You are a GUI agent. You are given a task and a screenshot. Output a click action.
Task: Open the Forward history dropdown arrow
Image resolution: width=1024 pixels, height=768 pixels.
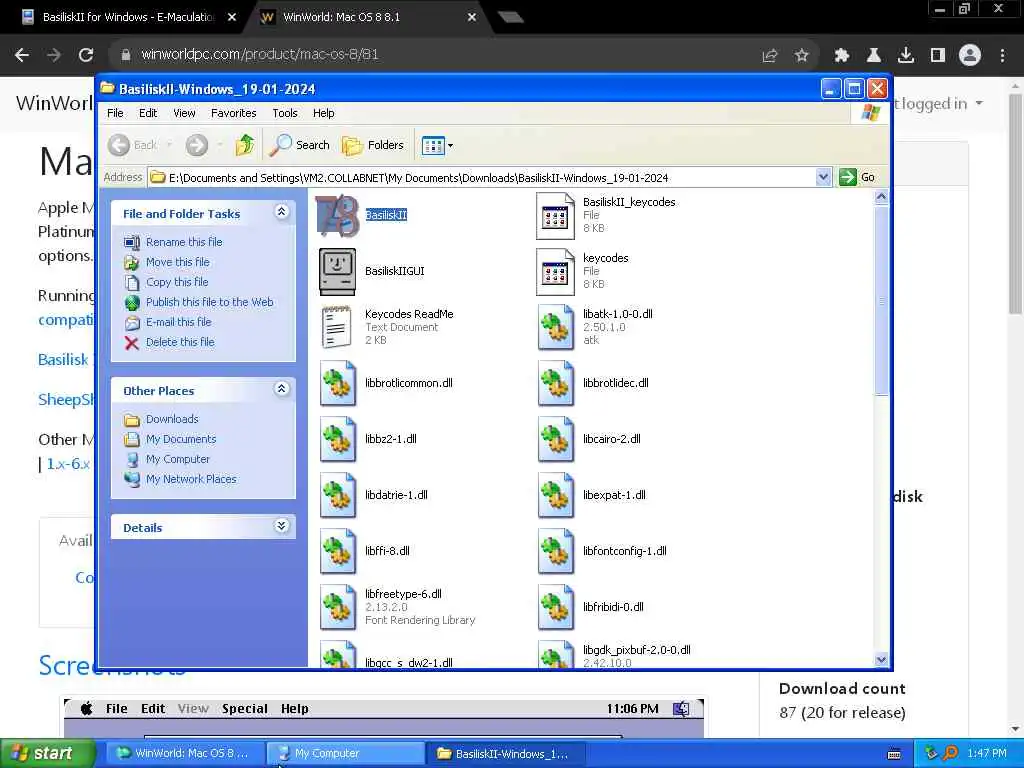point(219,145)
